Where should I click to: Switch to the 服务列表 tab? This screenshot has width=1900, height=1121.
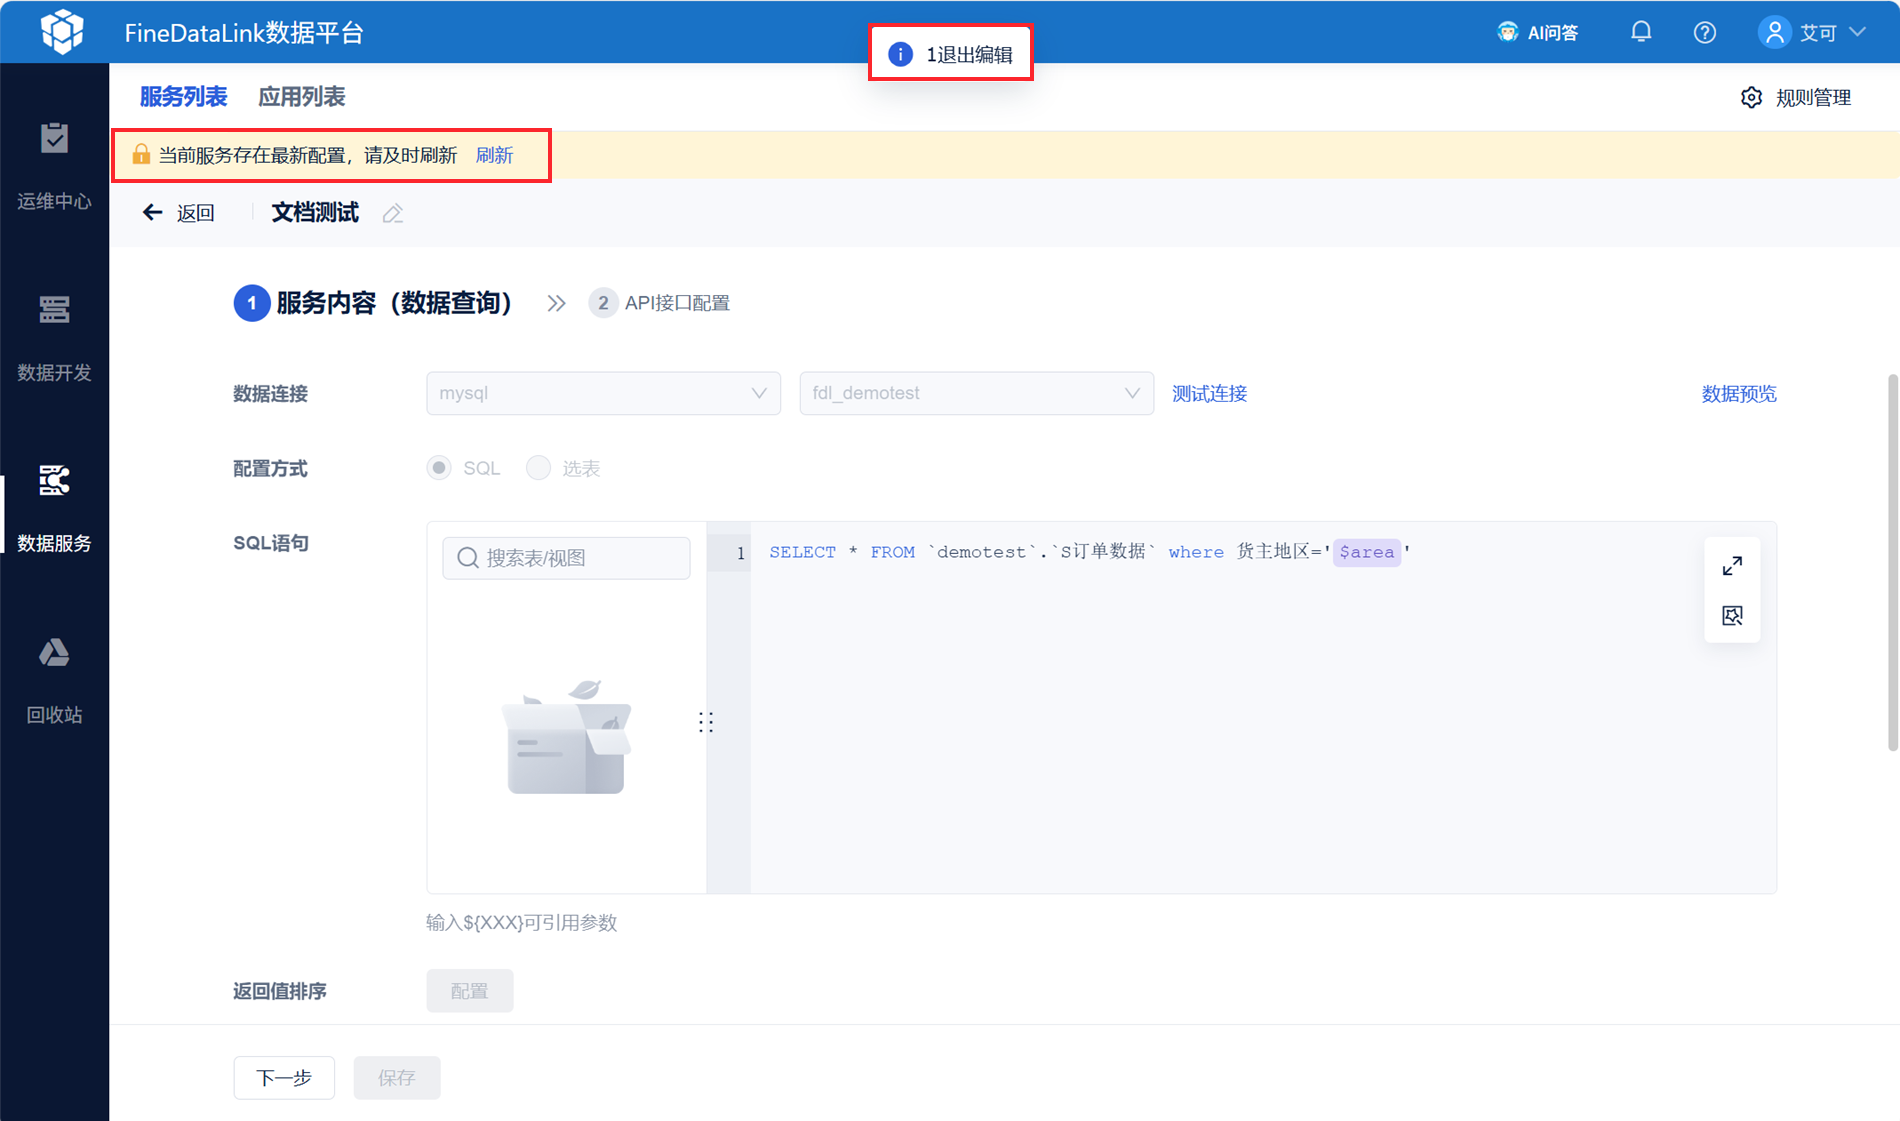(183, 97)
